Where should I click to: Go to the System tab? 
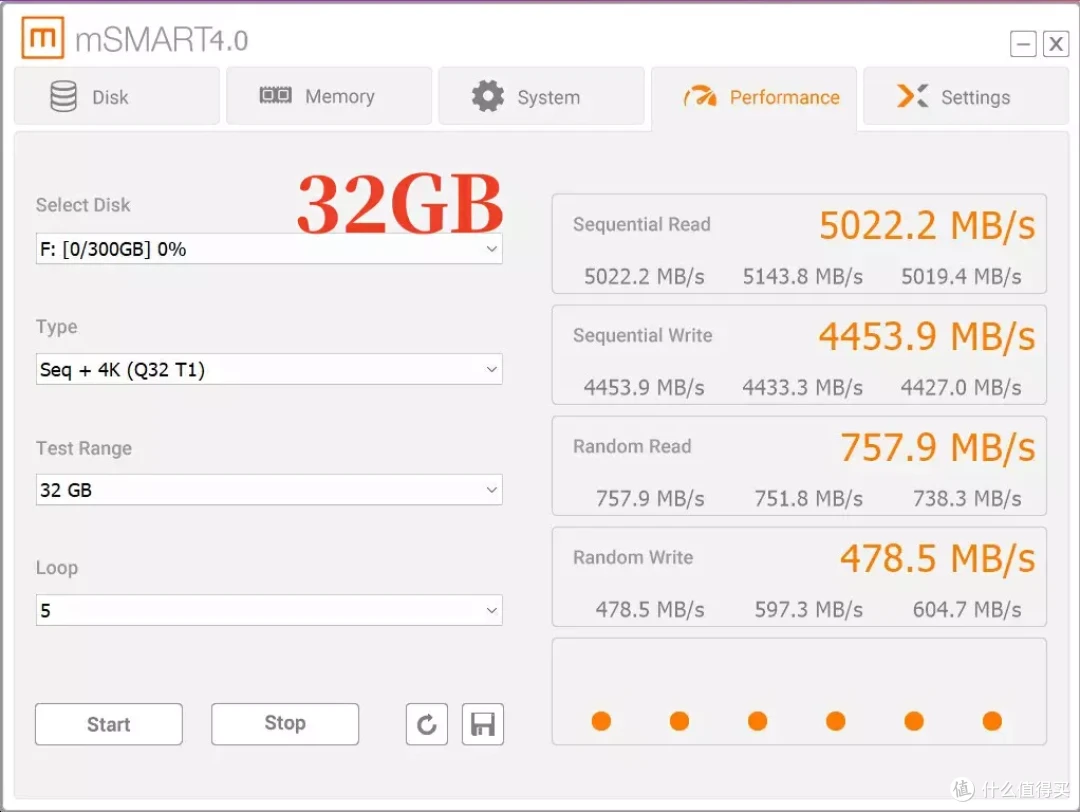pos(541,96)
